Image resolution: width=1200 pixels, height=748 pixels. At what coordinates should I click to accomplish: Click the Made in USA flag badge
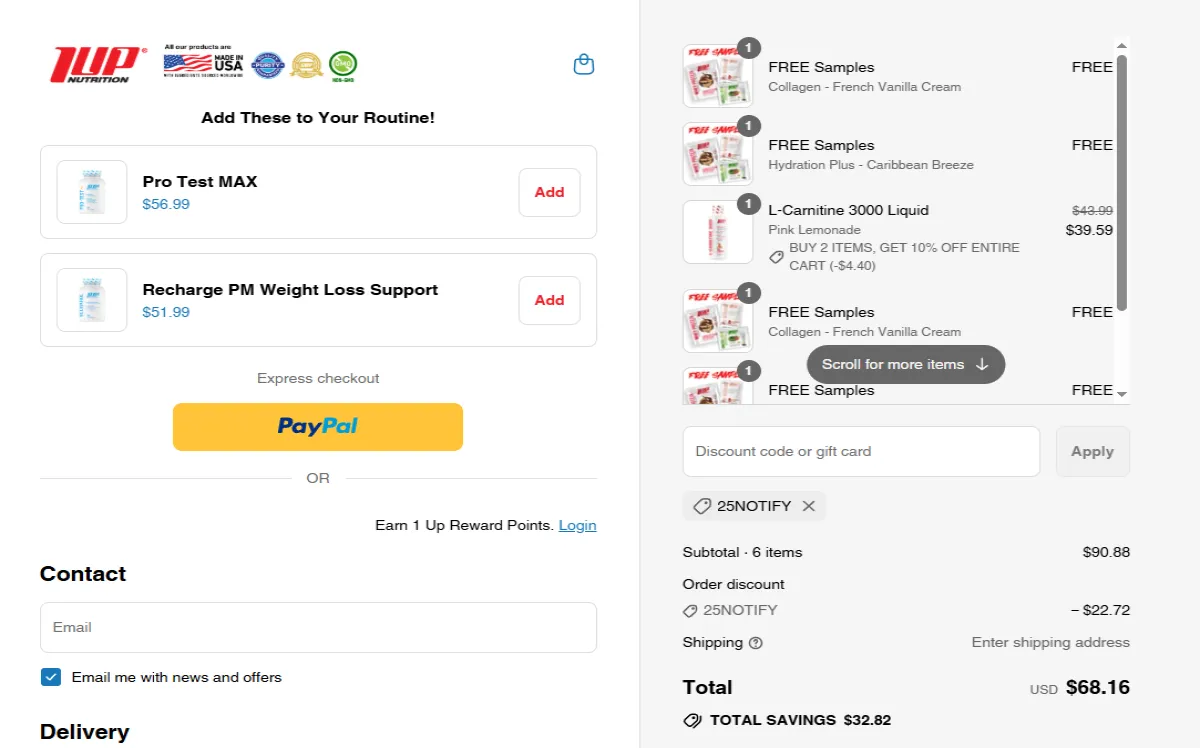(204, 64)
